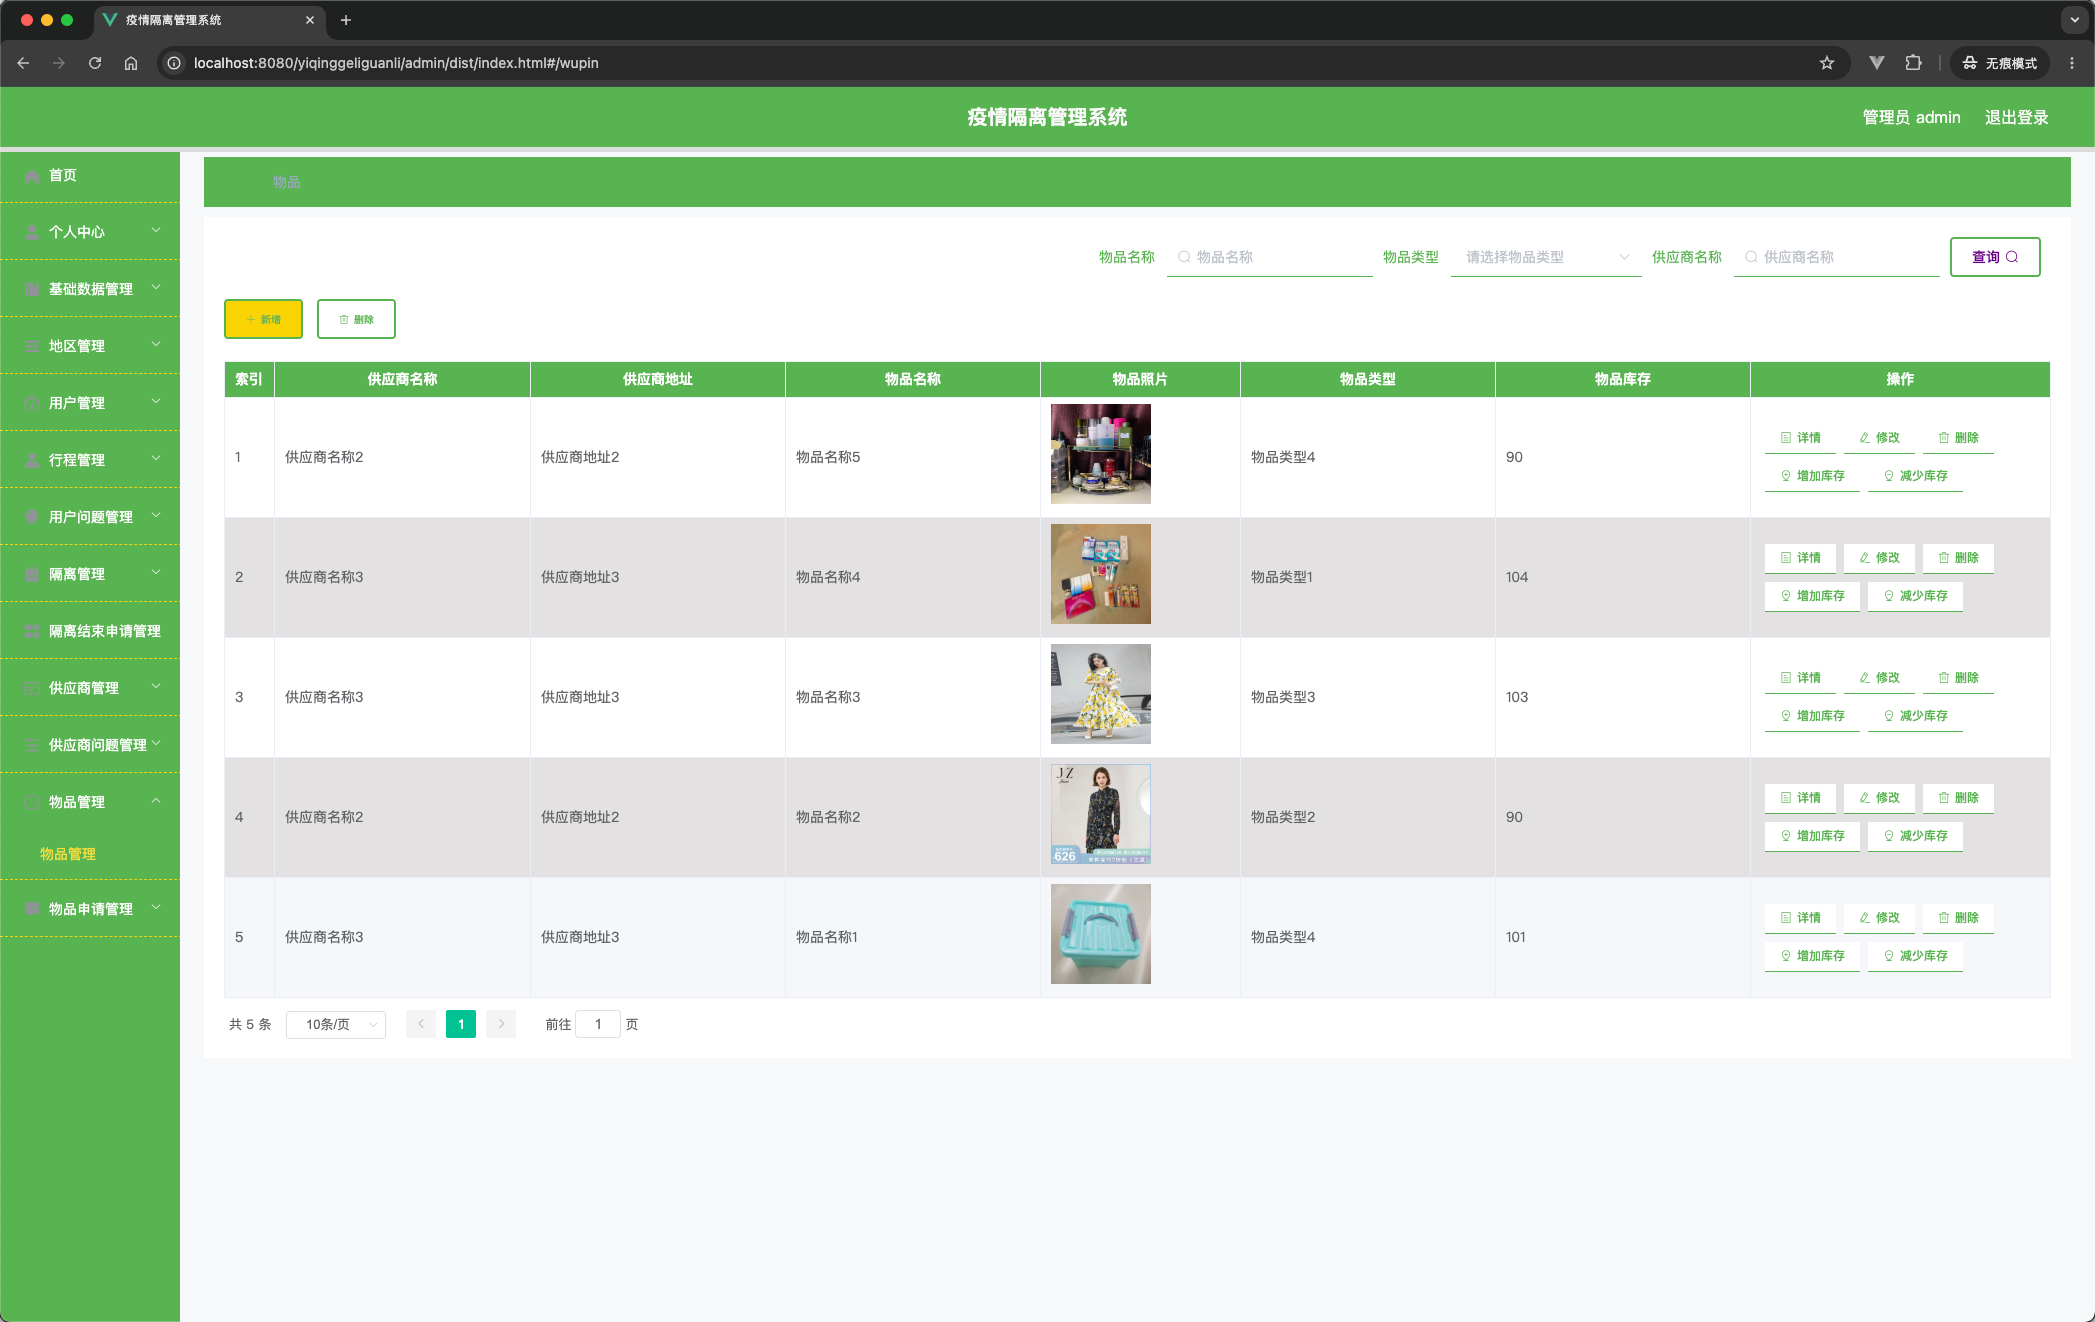The image size is (2095, 1322).
Task: Click the icon beside 隔离结束申请管理
Action: point(32,631)
